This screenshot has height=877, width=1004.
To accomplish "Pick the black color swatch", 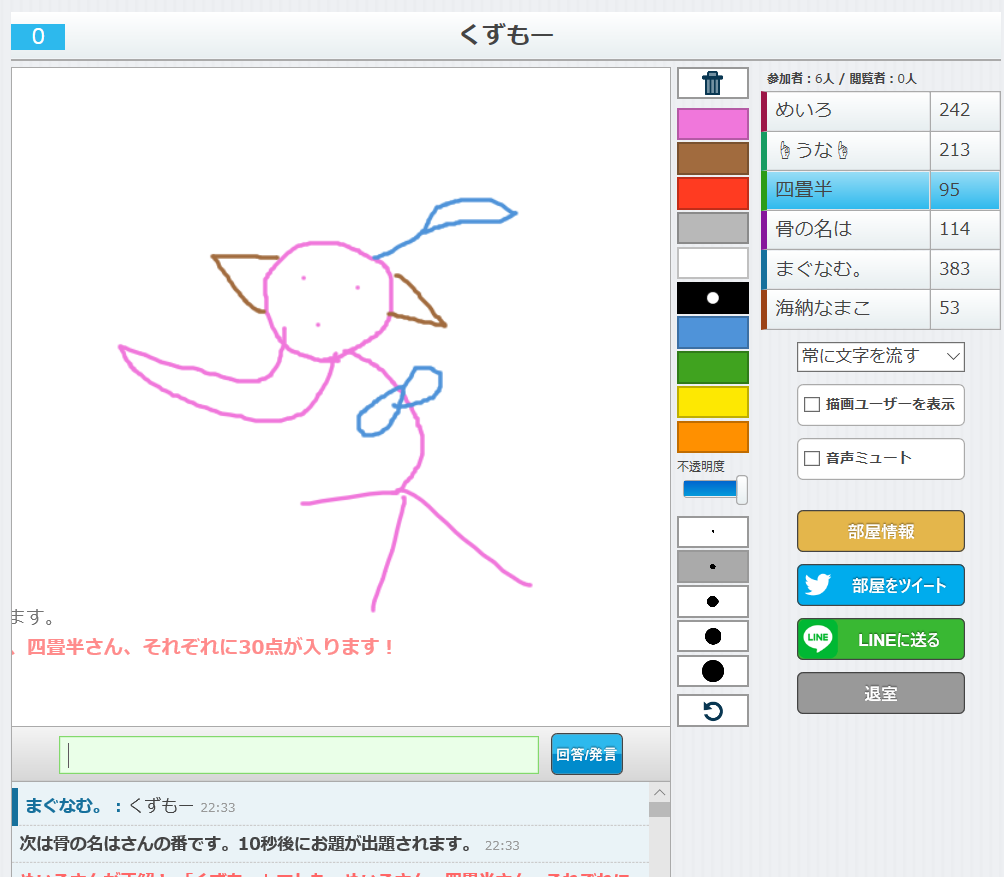I will (713, 298).
